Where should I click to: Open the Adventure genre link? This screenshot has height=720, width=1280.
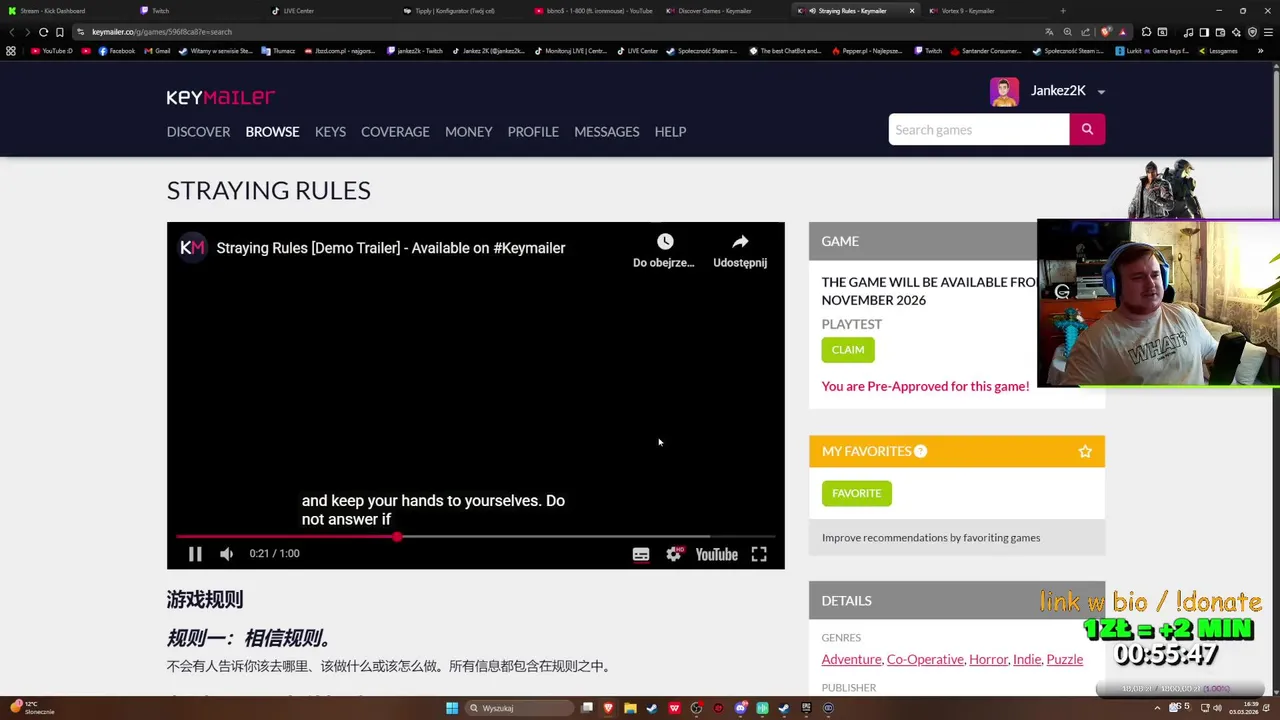click(851, 659)
